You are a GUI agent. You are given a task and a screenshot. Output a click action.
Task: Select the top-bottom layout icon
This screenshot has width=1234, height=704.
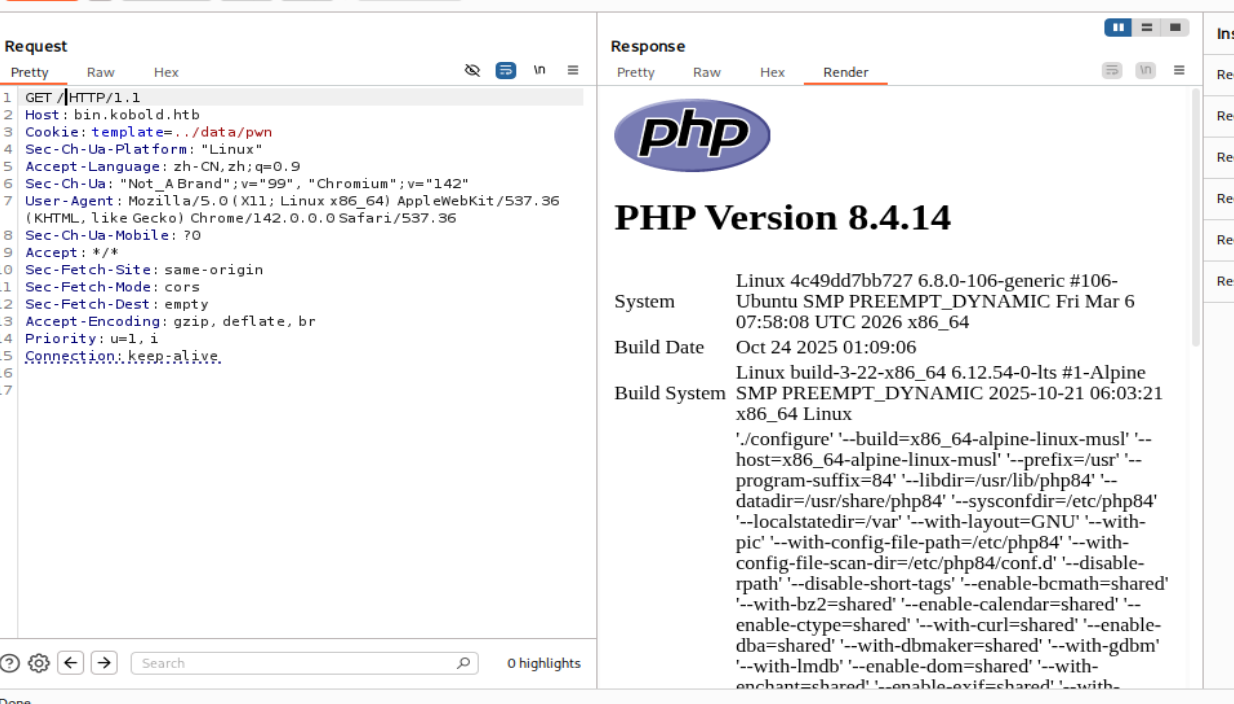coord(1147,27)
